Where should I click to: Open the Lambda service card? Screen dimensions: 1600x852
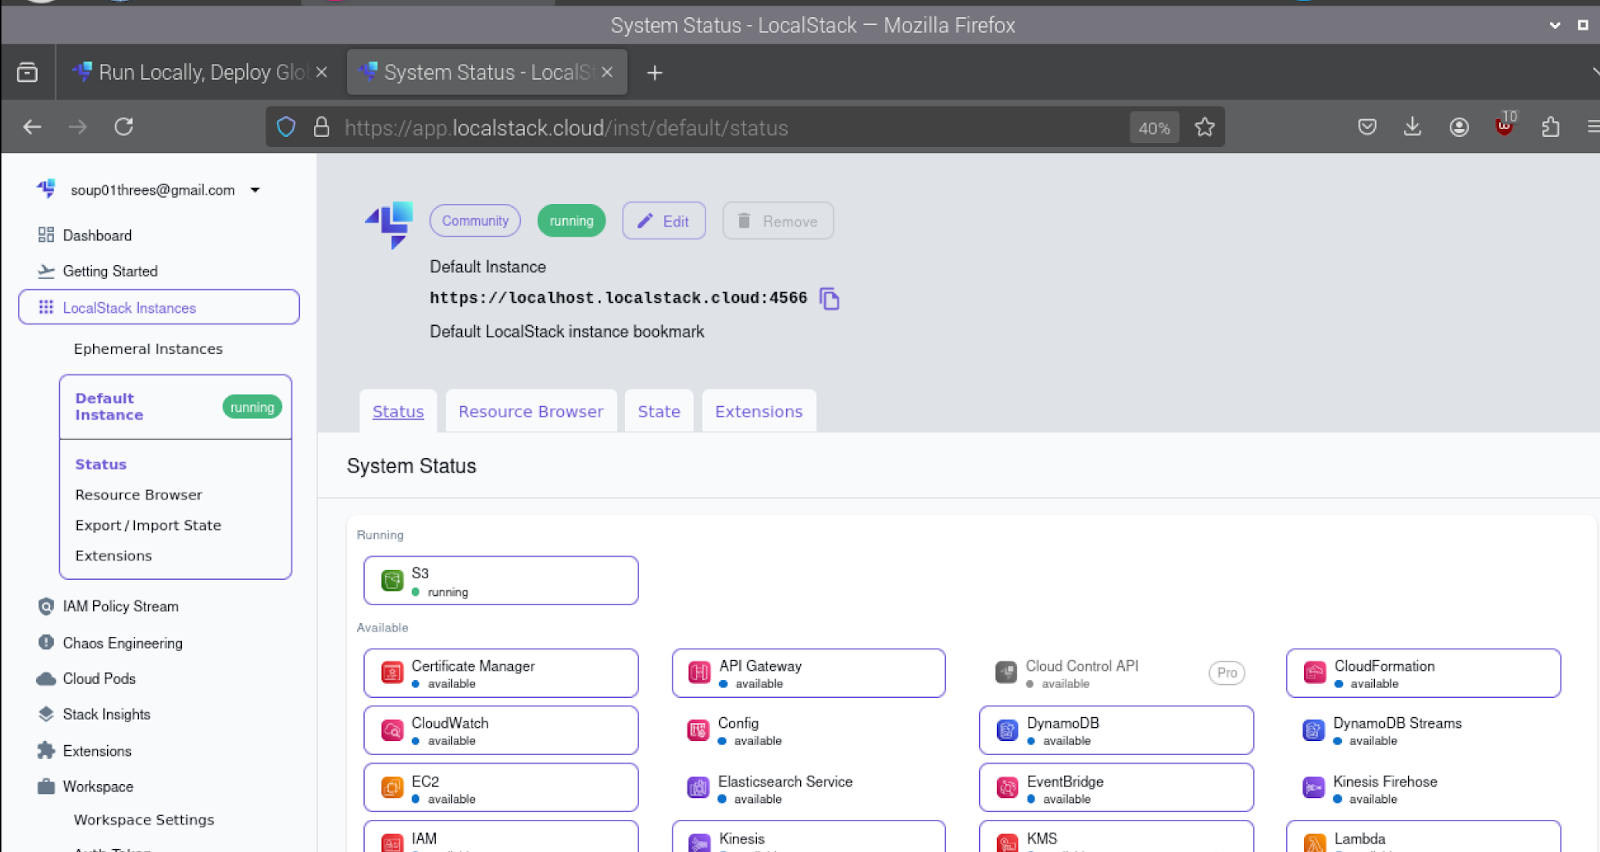coord(1423,837)
